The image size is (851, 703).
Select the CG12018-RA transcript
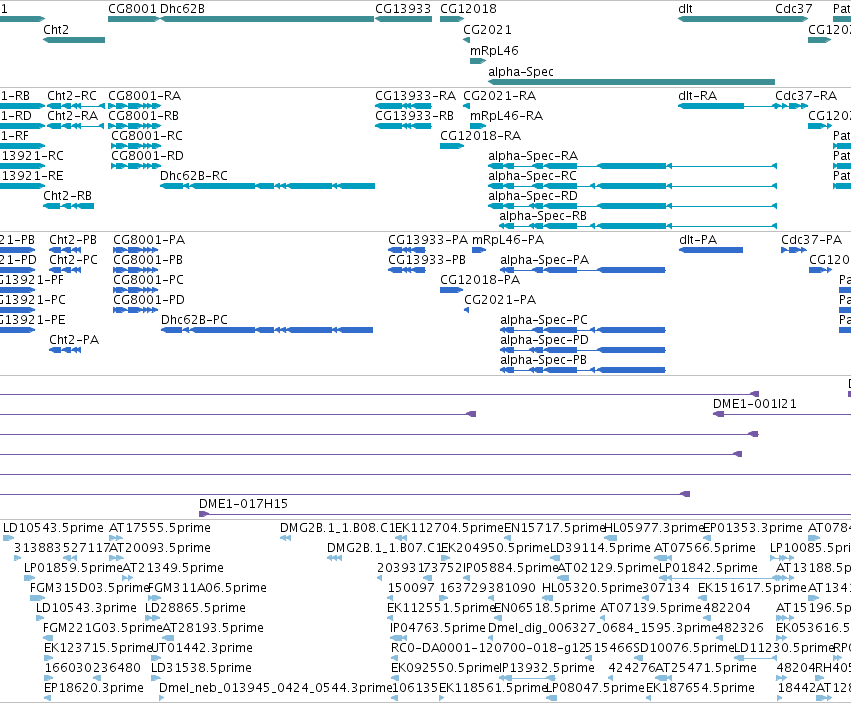(x=452, y=146)
